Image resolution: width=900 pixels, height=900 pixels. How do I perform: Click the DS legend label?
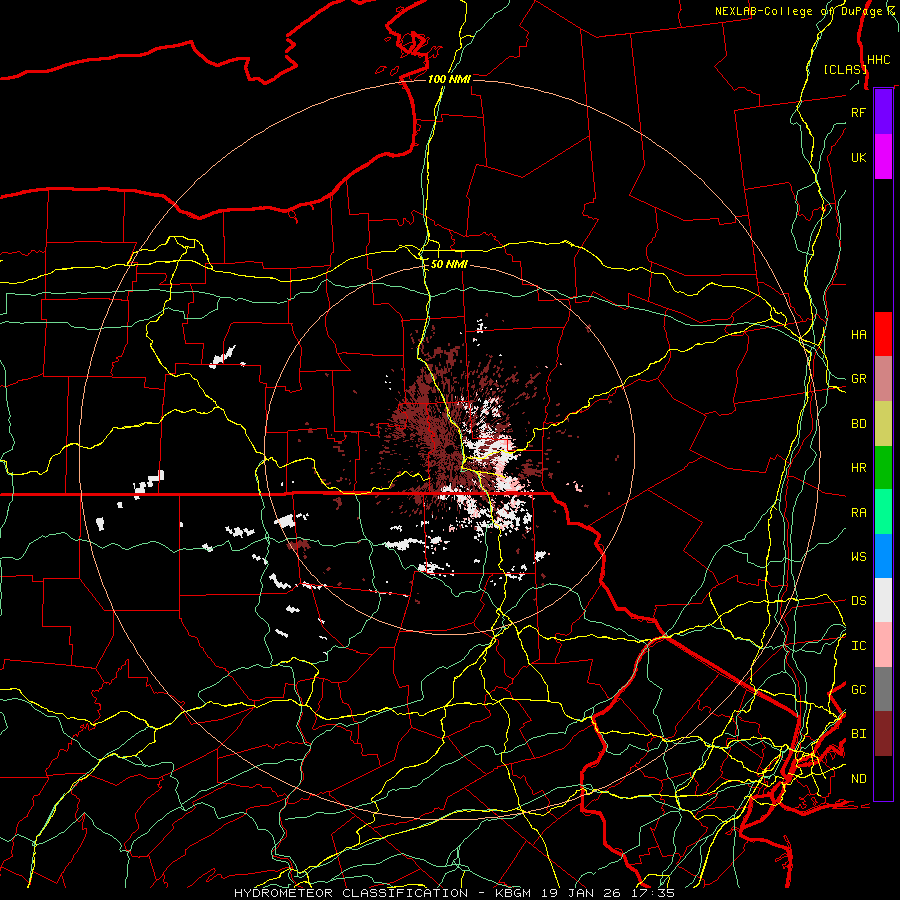(858, 601)
